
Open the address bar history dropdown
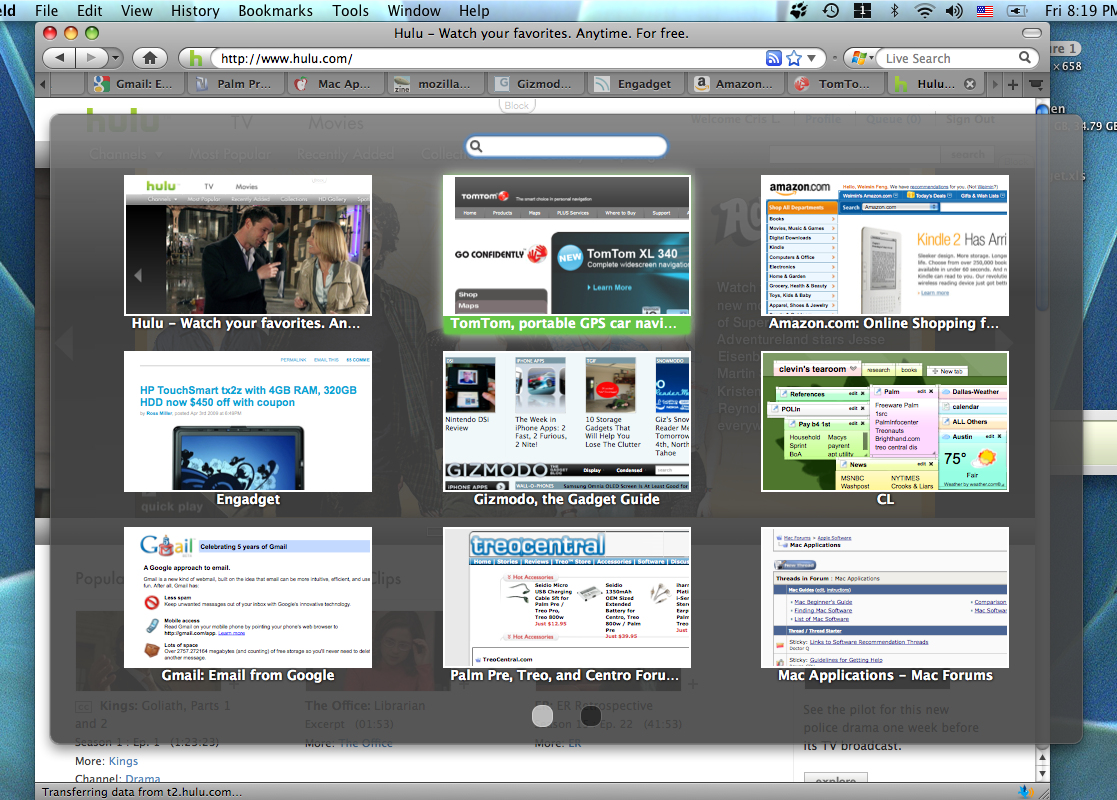pyautogui.click(x=812, y=58)
